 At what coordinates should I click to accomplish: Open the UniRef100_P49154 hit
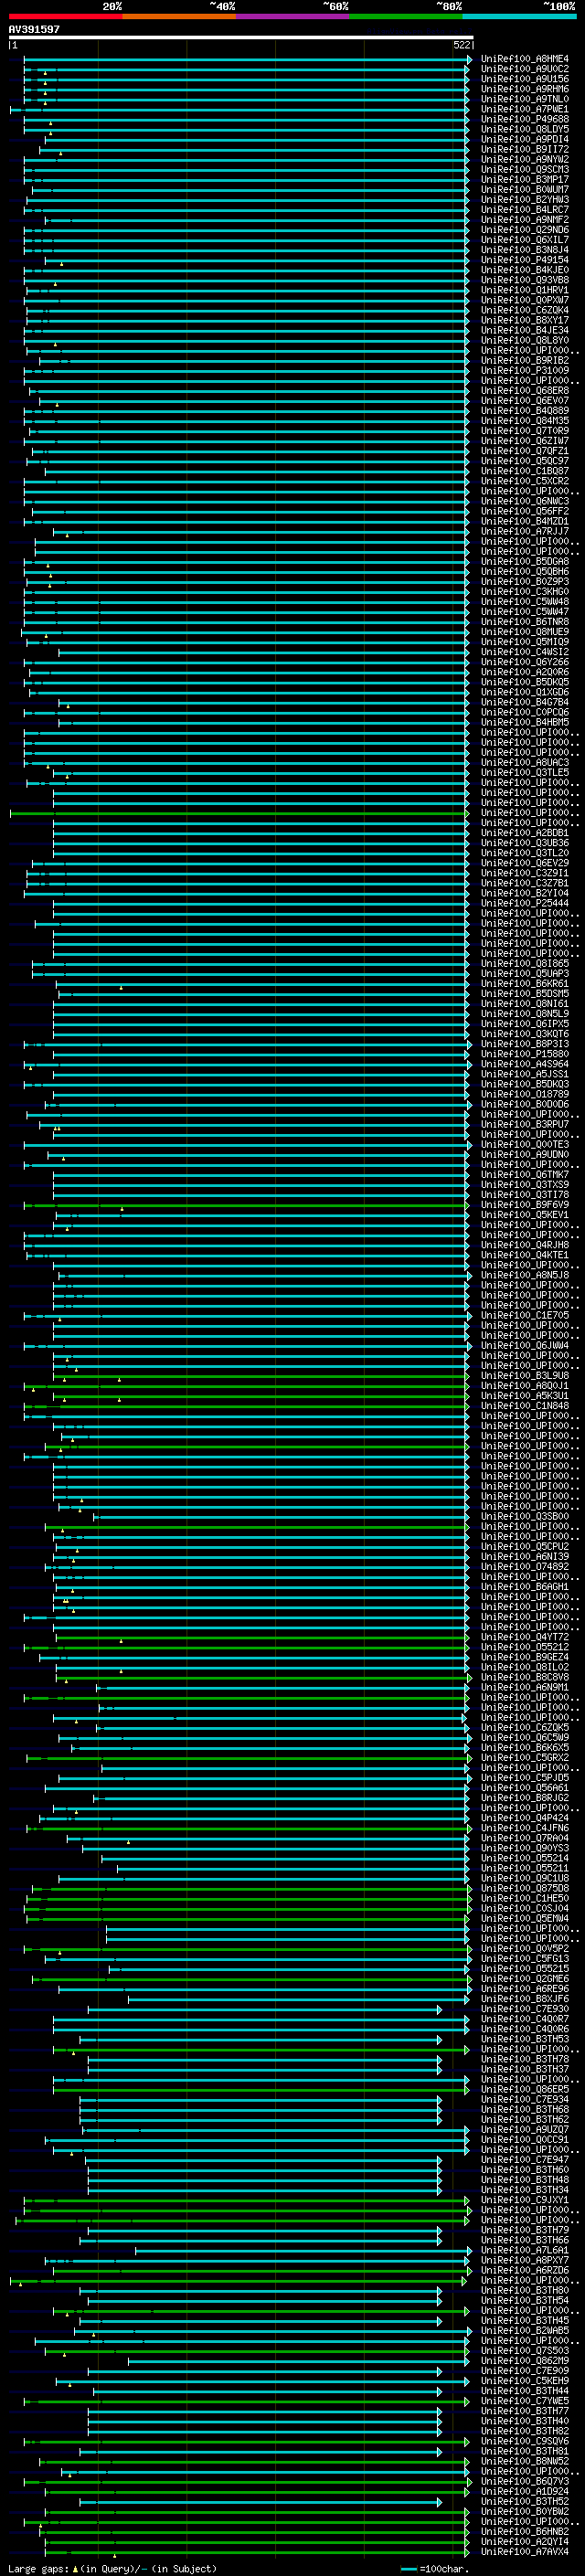click(x=525, y=260)
